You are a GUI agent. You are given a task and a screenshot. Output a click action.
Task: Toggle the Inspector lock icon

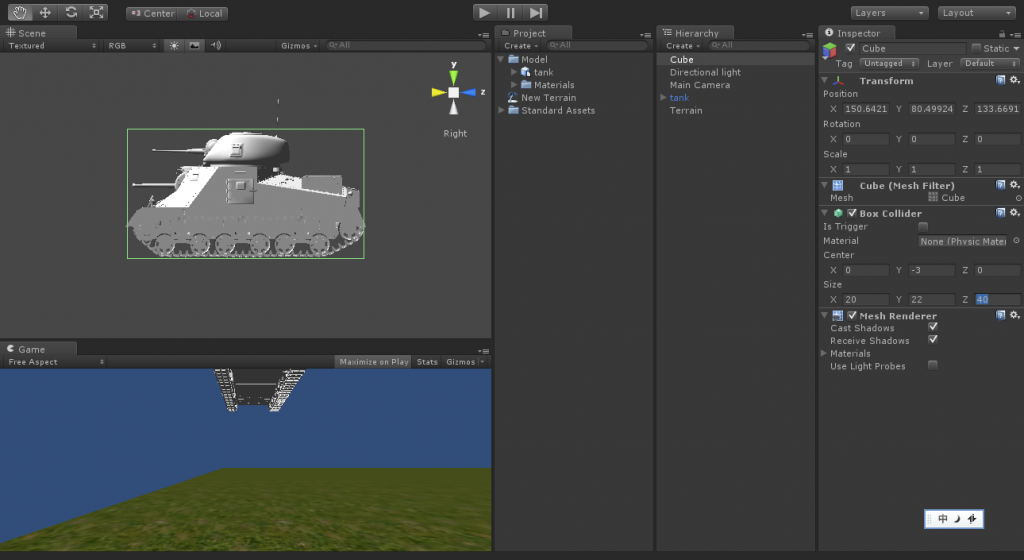(1002, 33)
